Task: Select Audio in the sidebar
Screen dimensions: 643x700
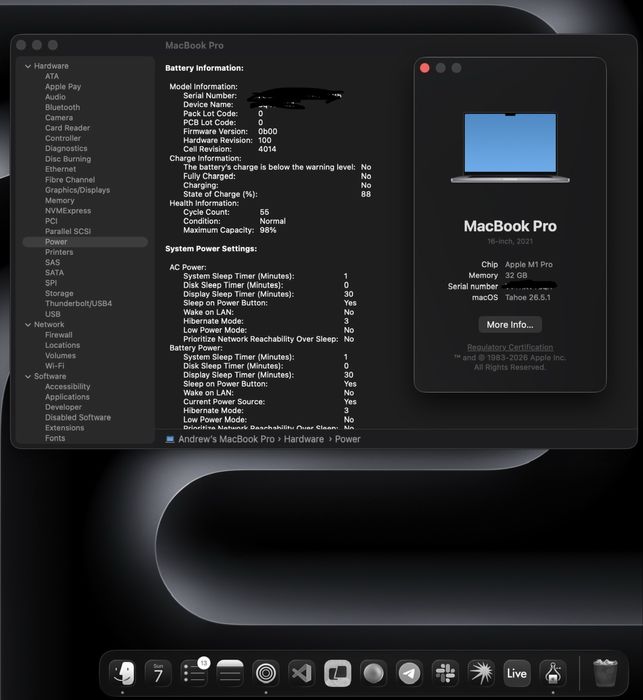Action: tap(55, 97)
